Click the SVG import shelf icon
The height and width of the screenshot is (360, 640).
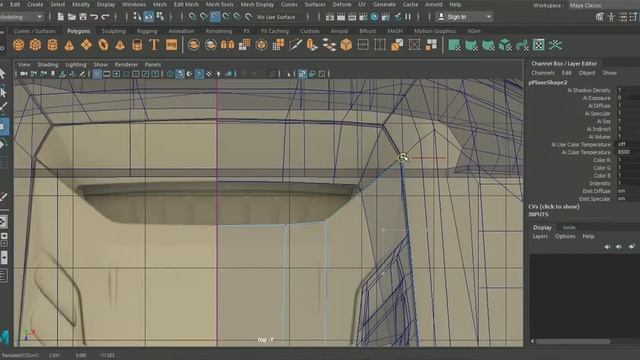point(171,44)
